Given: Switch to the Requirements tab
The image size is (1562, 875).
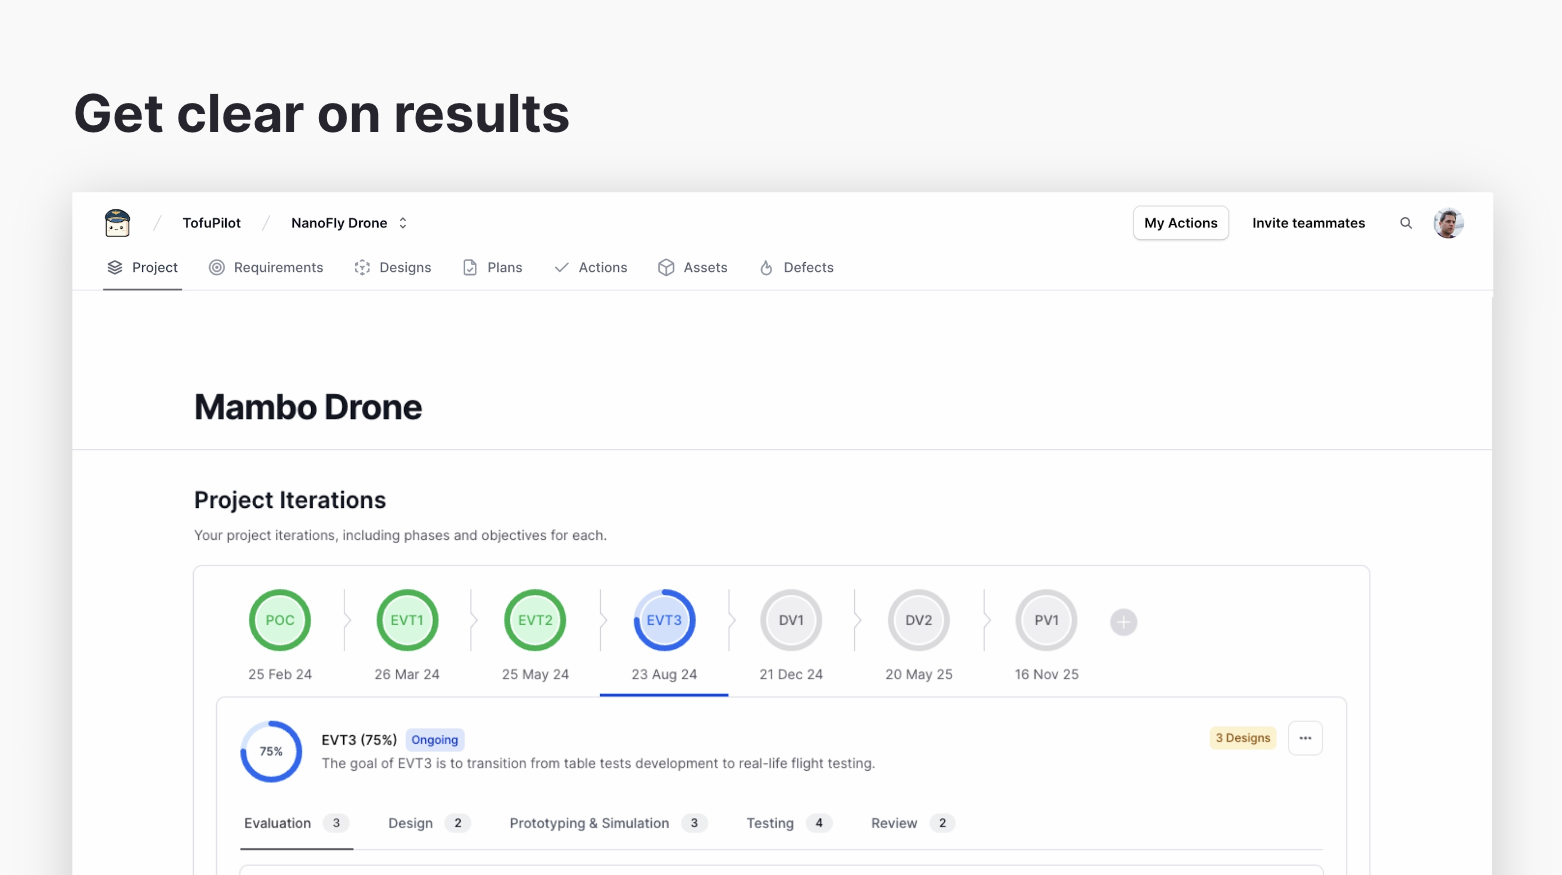Looking at the screenshot, I should (x=266, y=267).
